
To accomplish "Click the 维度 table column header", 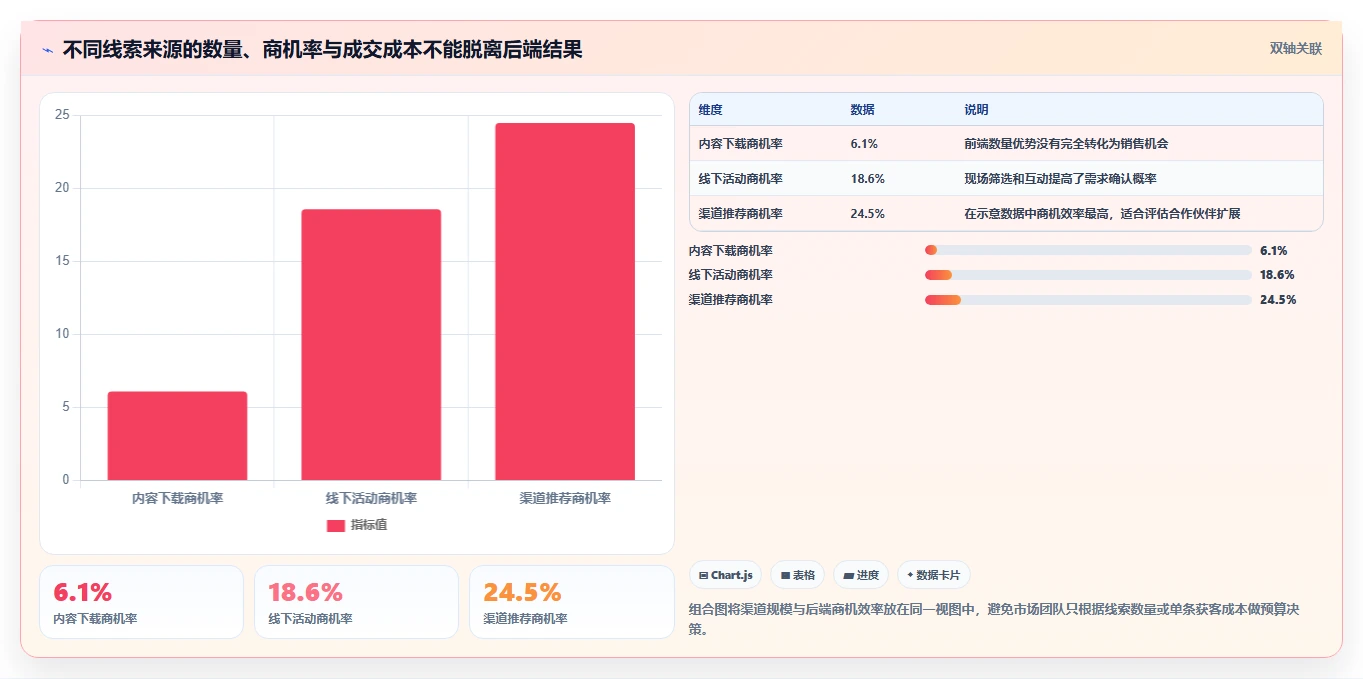I will click(710, 110).
